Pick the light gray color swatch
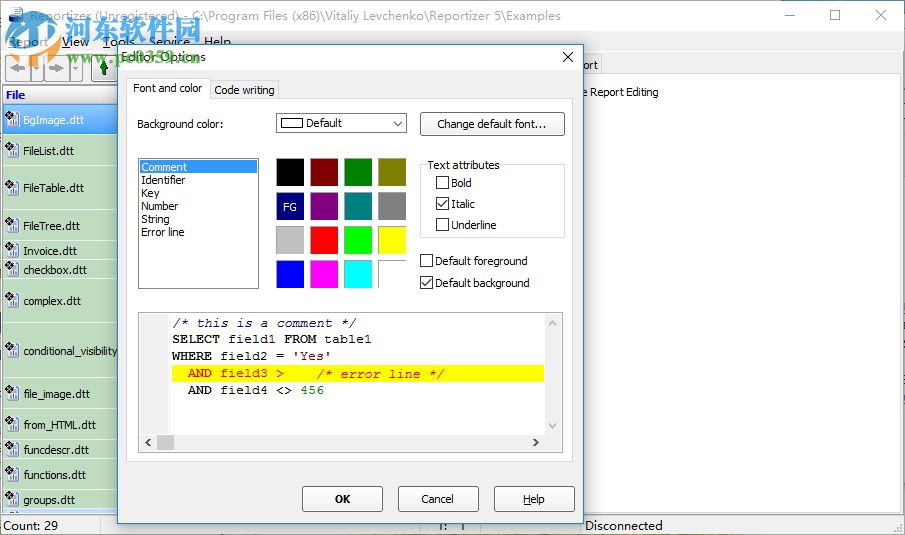Screen dimensions: 905x535 click(x=290, y=240)
